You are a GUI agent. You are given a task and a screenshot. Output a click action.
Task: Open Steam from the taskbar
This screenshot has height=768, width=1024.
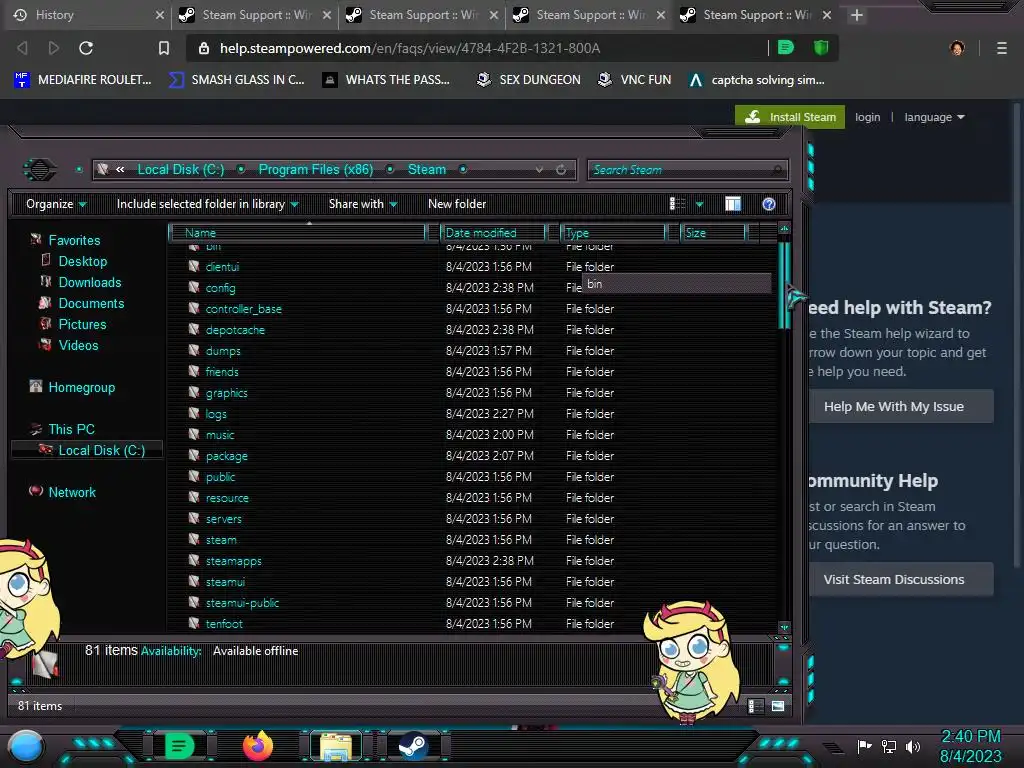[x=413, y=746]
